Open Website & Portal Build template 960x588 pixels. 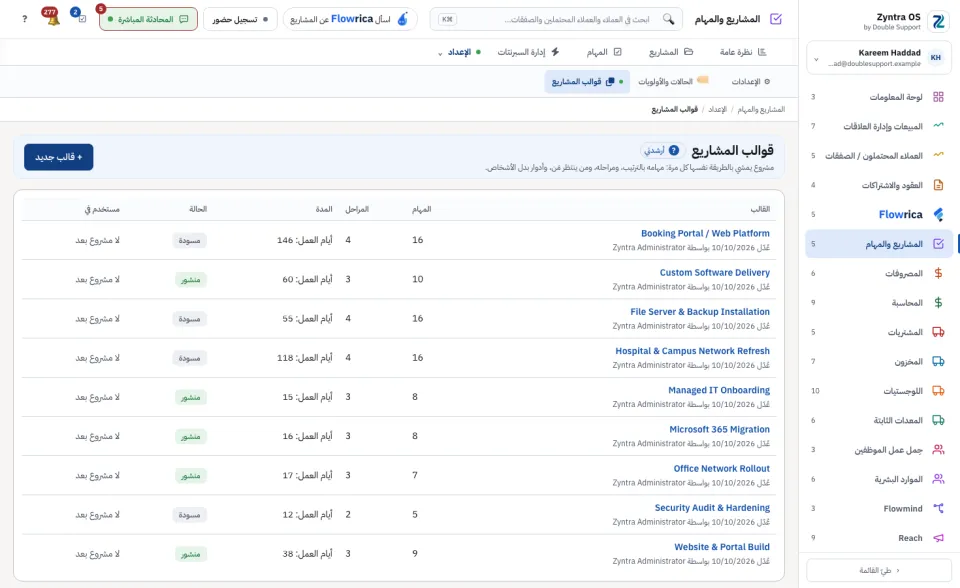722,547
